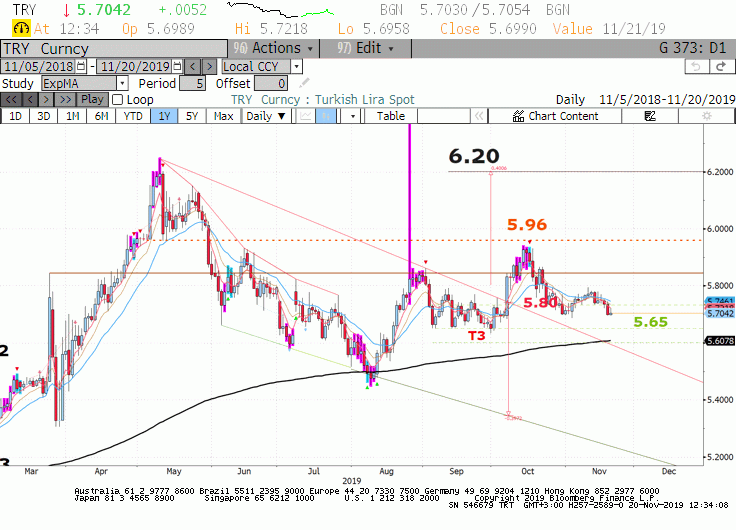736x530 pixels.
Task: Click the red 5.80 annotation label
Action: click(540, 303)
